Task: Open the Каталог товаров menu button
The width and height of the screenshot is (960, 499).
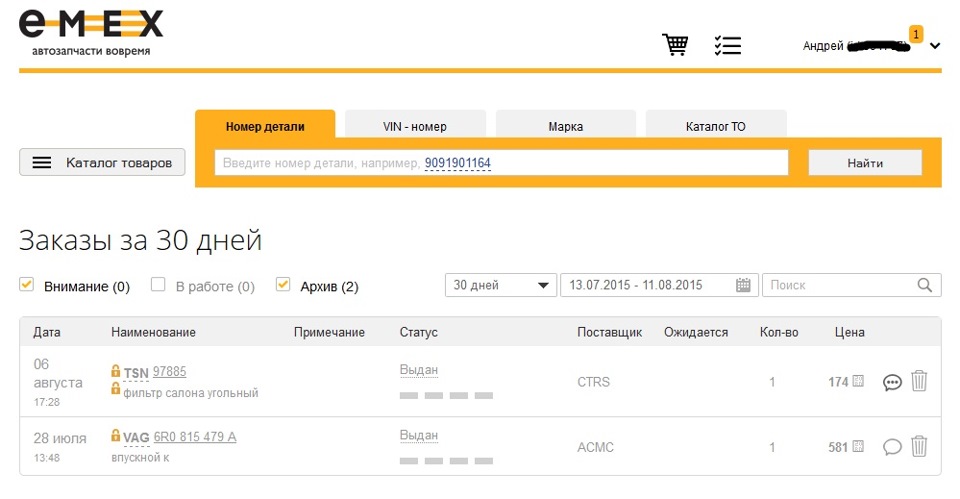Action: (x=102, y=162)
